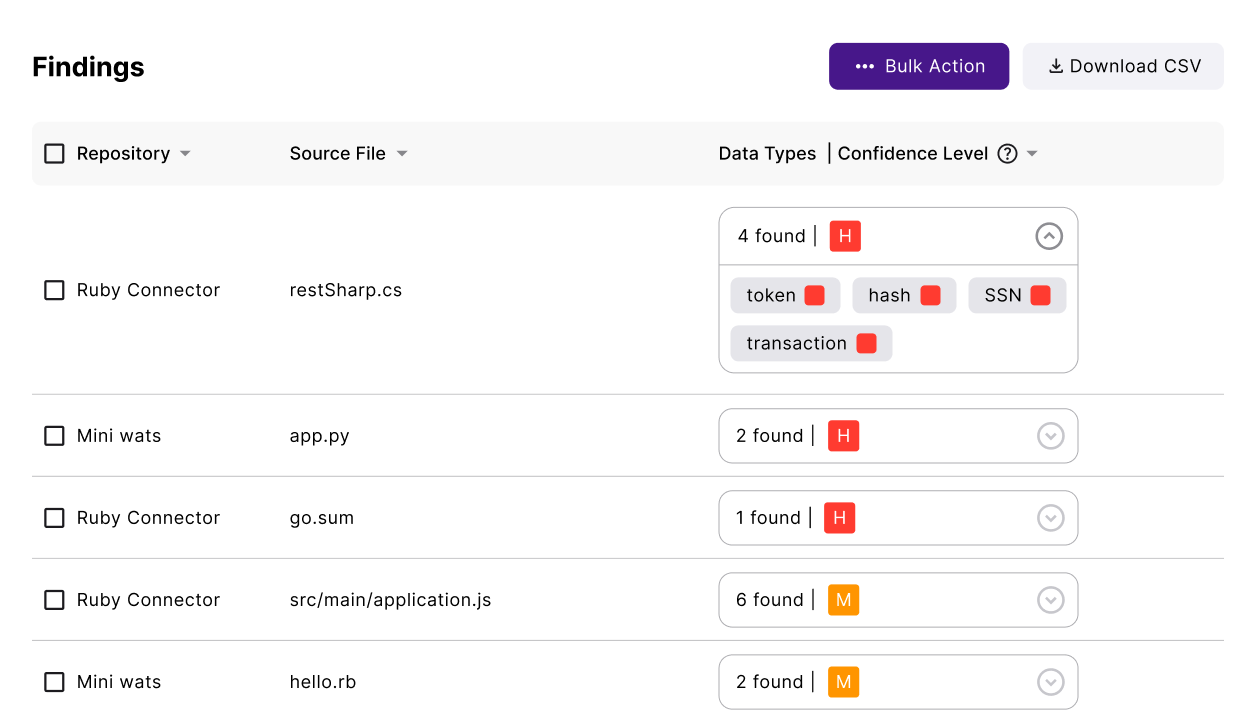This screenshot has width=1256, height=723.
Task: Click the restSharp.cs file name
Action: click(346, 290)
